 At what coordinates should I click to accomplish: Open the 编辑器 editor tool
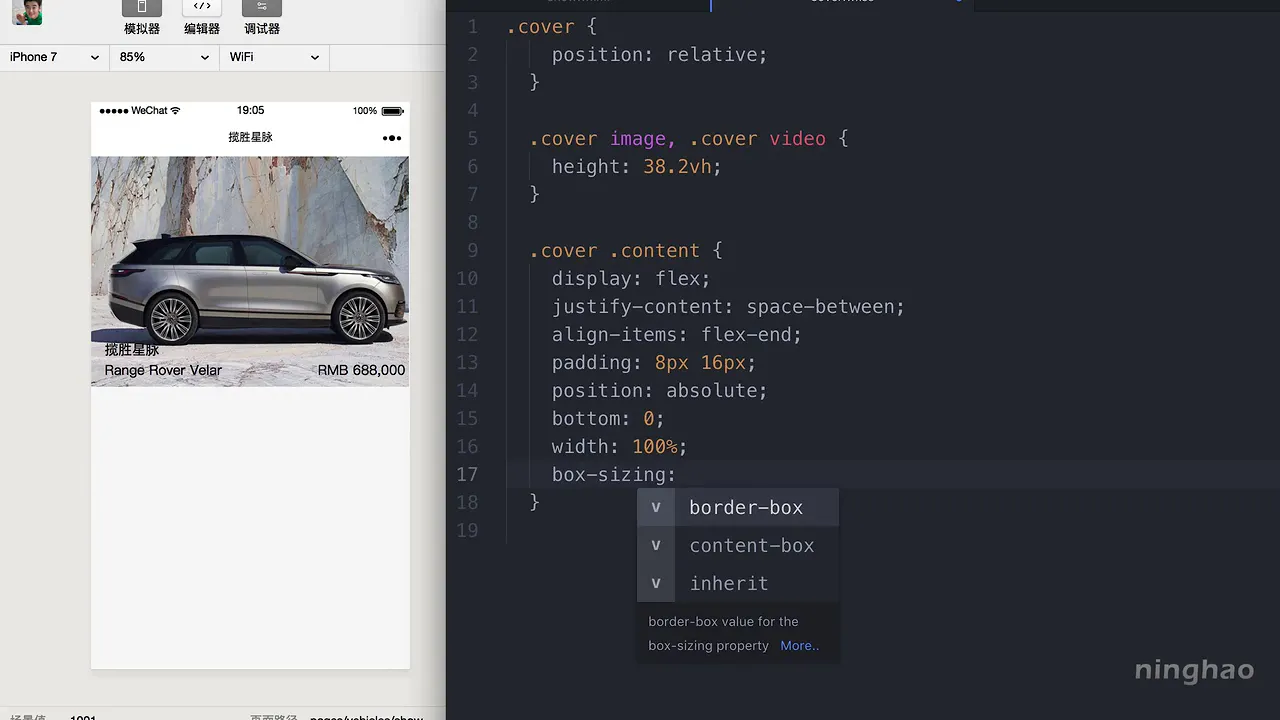coord(202,17)
